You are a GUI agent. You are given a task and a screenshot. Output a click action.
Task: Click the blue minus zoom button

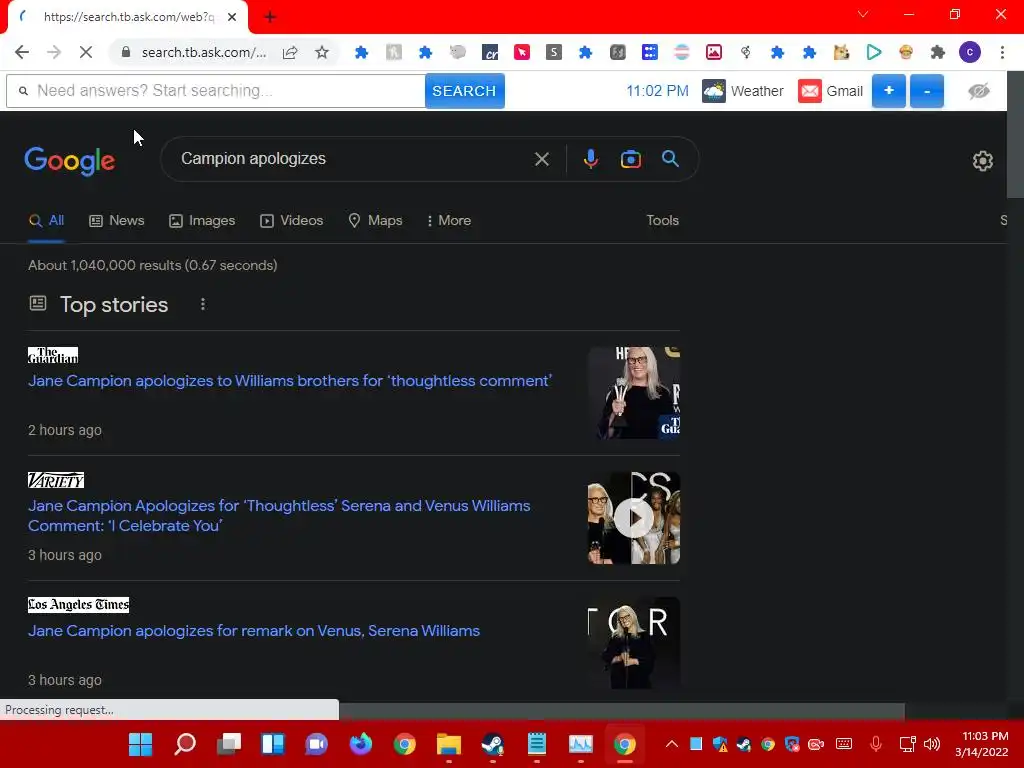(x=927, y=91)
